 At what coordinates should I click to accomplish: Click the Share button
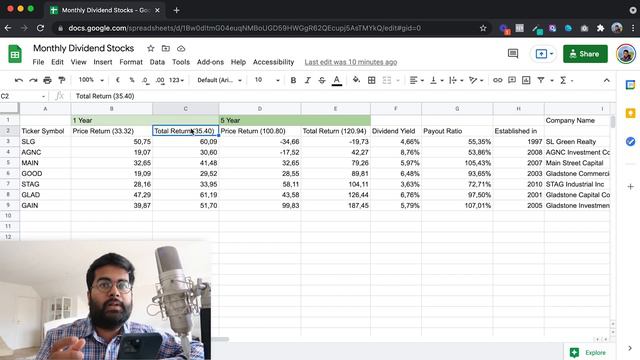585,54
